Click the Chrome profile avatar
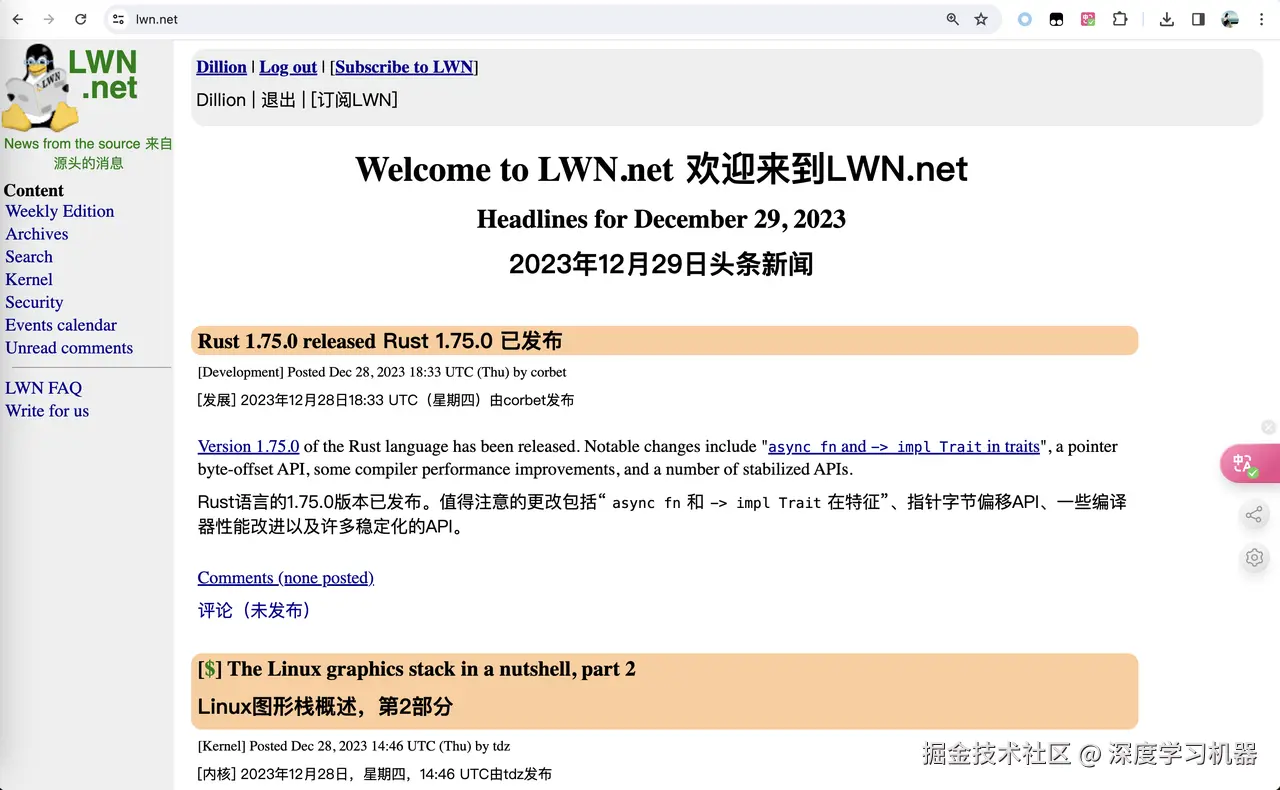Image resolution: width=1280 pixels, height=790 pixels. tap(1229, 18)
